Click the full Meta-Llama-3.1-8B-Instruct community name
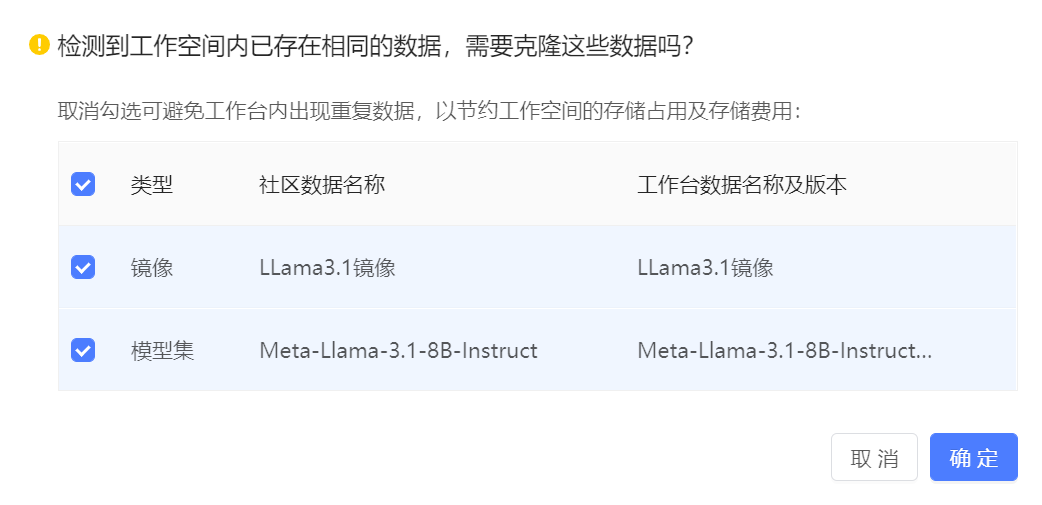The height and width of the screenshot is (505, 1042). (x=398, y=350)
